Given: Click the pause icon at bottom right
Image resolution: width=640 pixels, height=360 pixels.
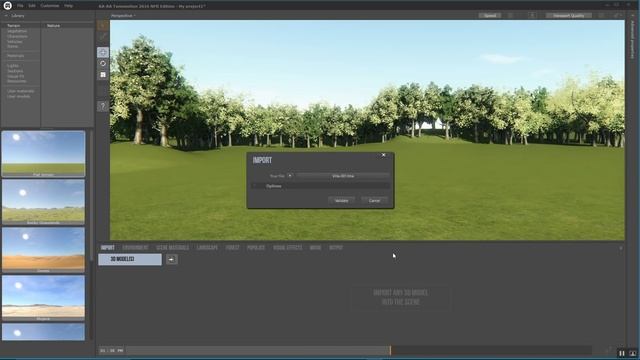Looking at the screenshot, I should [622, 353].
